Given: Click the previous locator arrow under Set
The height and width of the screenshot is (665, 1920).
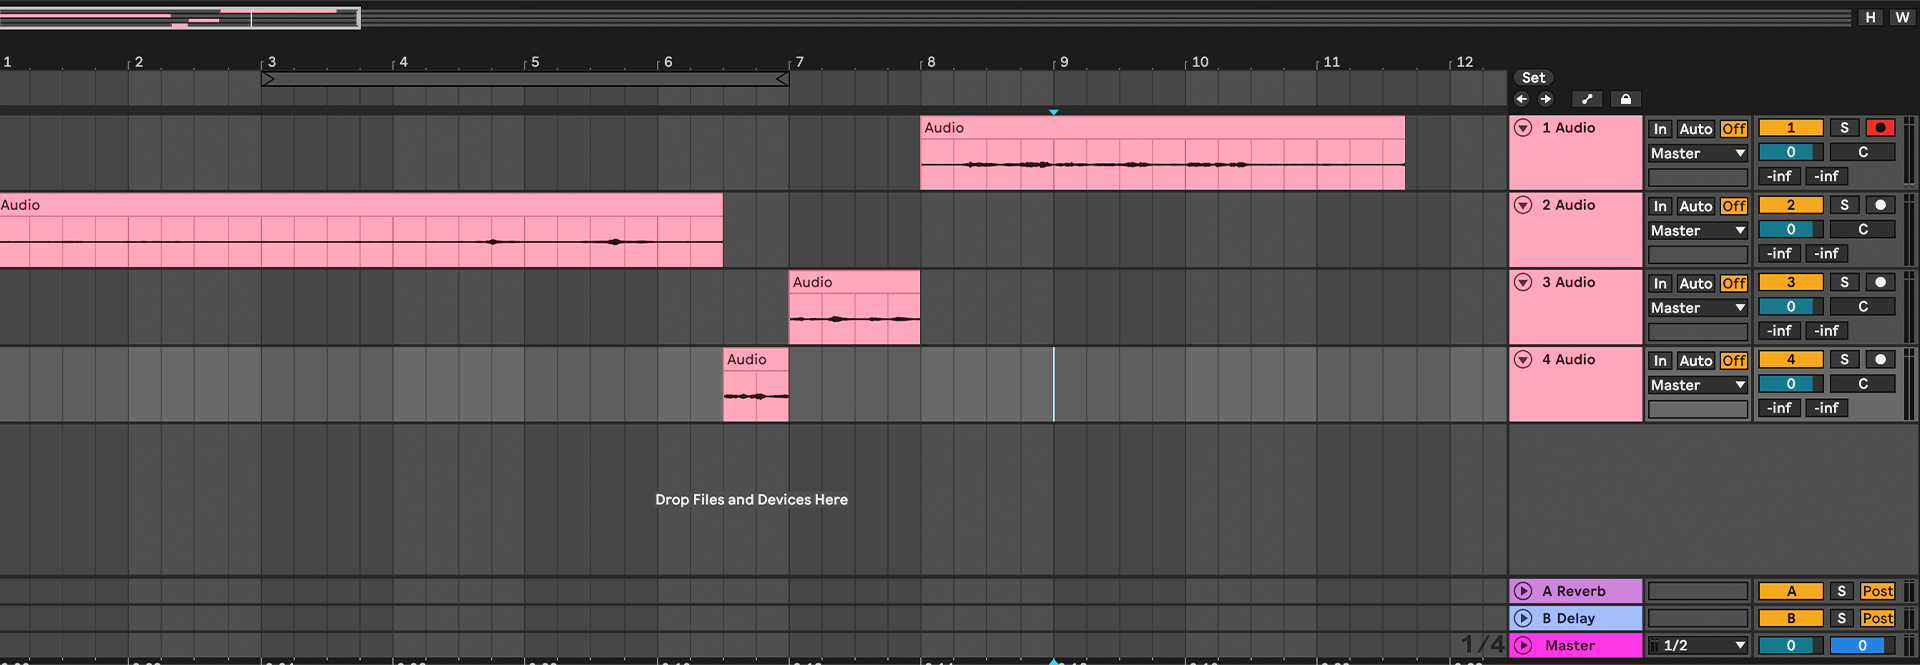Looking at the screenshot, I should pyautogui.click(x=1521, y=99).
